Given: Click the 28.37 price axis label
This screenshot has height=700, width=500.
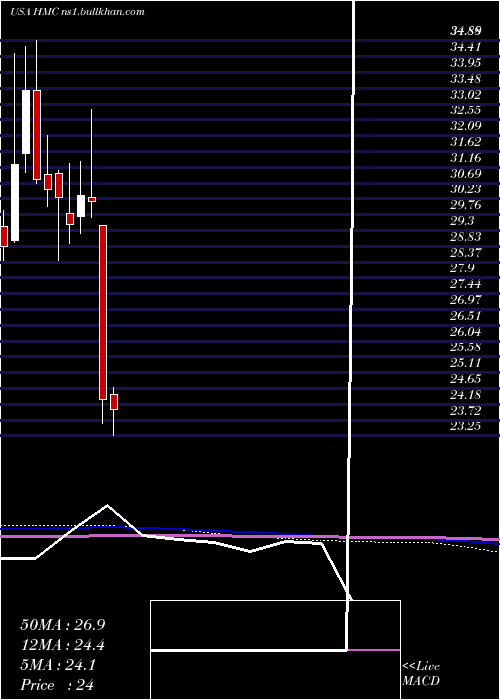Looking at the screenshot, I should tap(466, 253).
